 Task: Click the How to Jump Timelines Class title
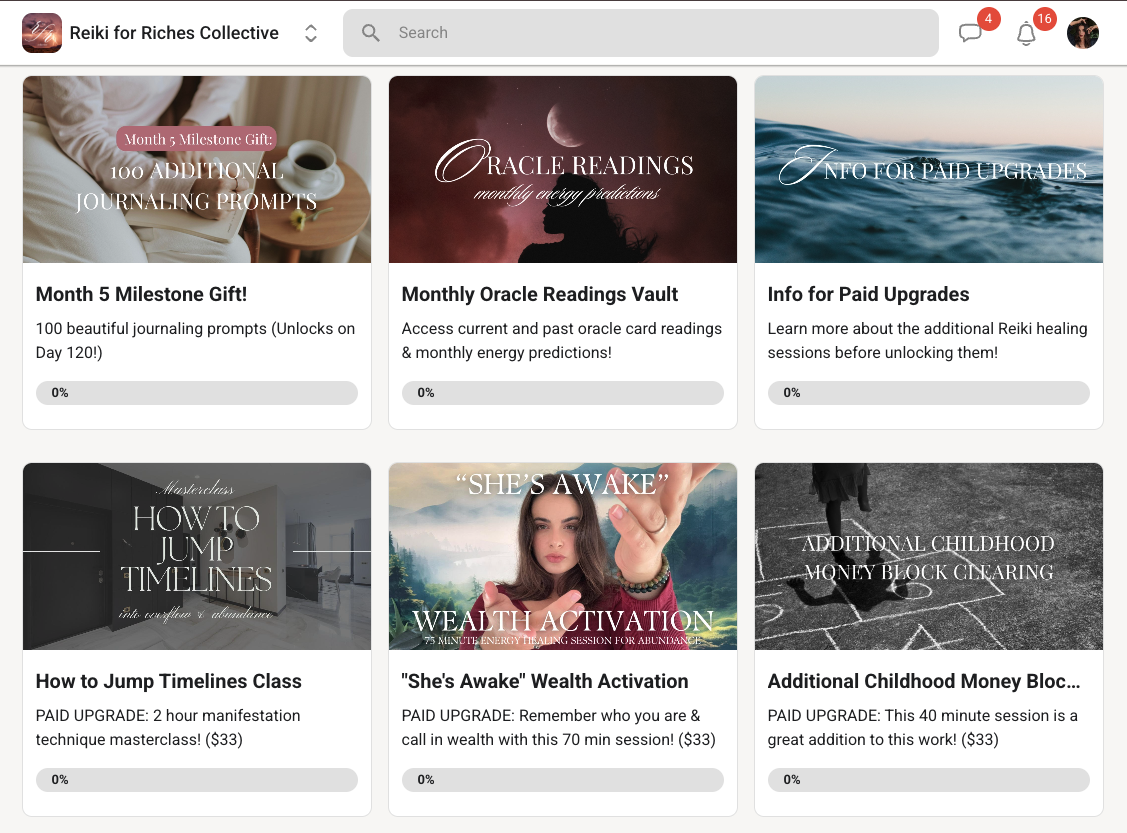[x=169, y=681]
